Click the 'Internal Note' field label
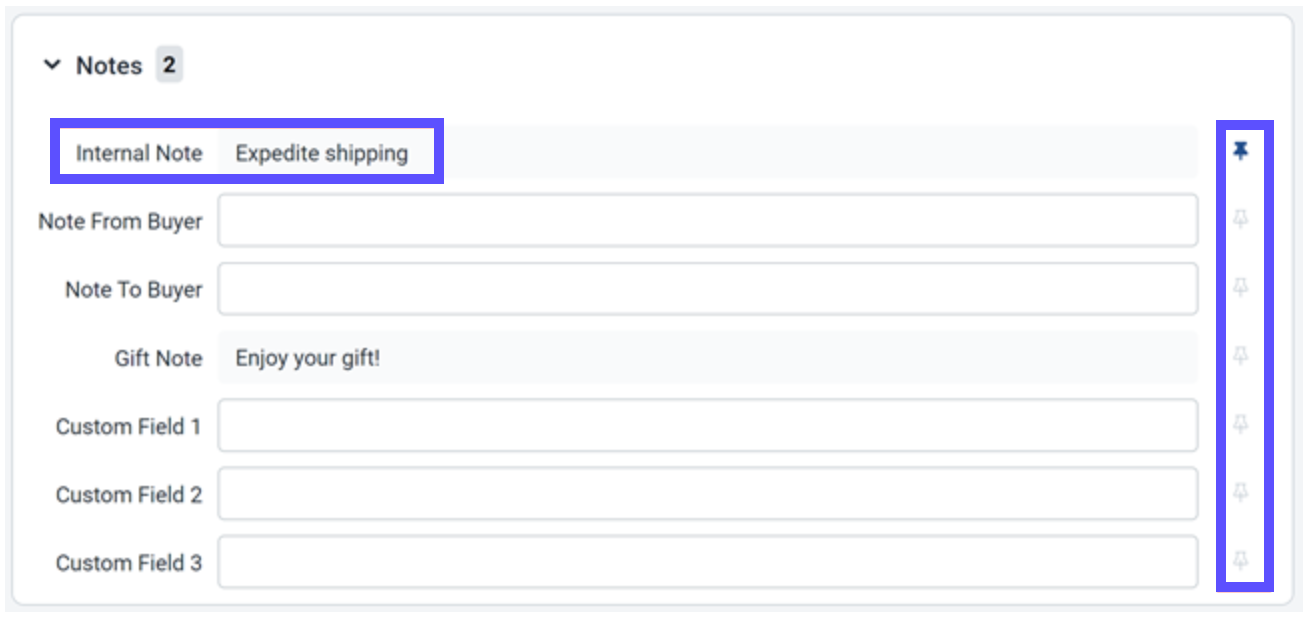This screenshot has width=1308, height=618. [139, 153]
